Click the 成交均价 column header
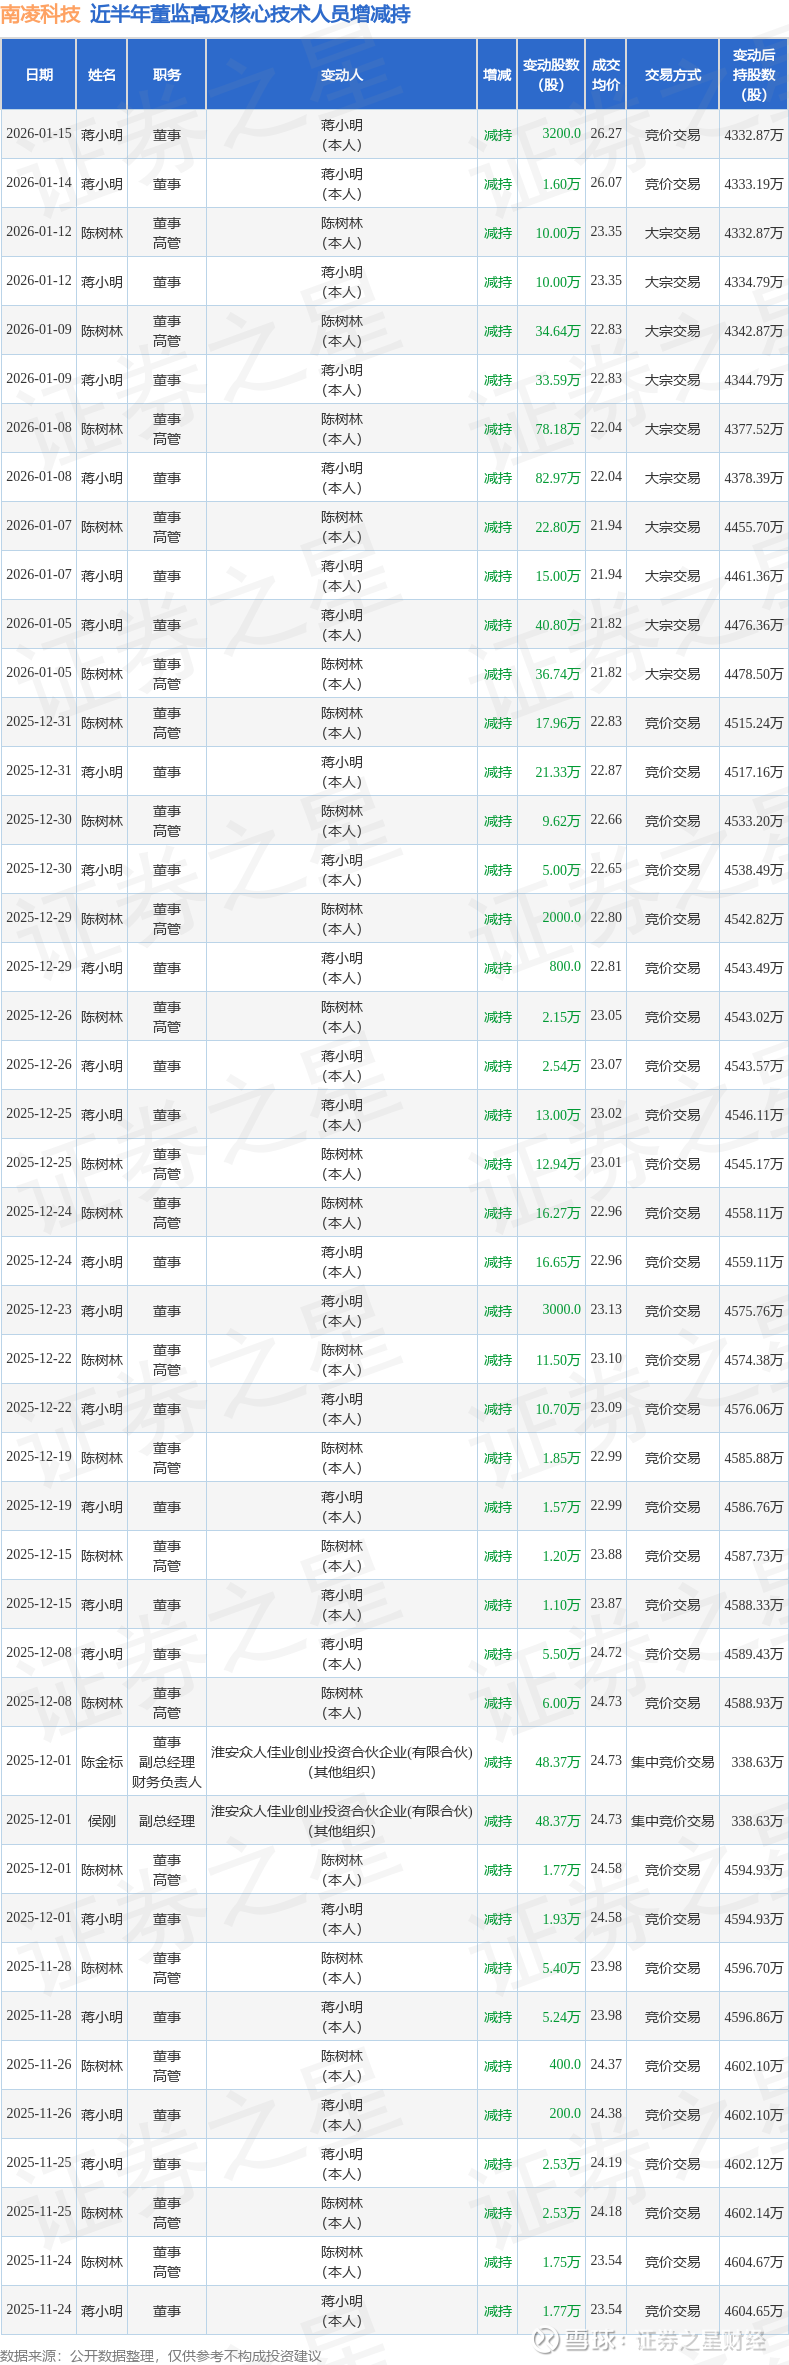789x2365 pixels. [x=606, y=75]
